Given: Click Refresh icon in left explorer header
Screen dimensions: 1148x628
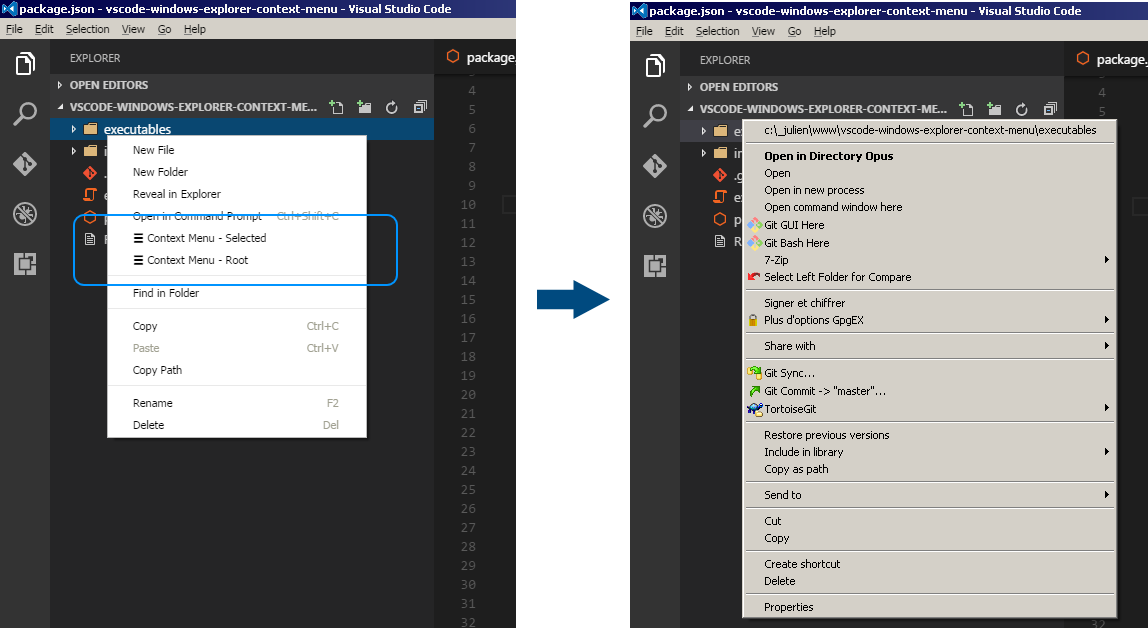Looking at the screenshot, I should [392, 108].
